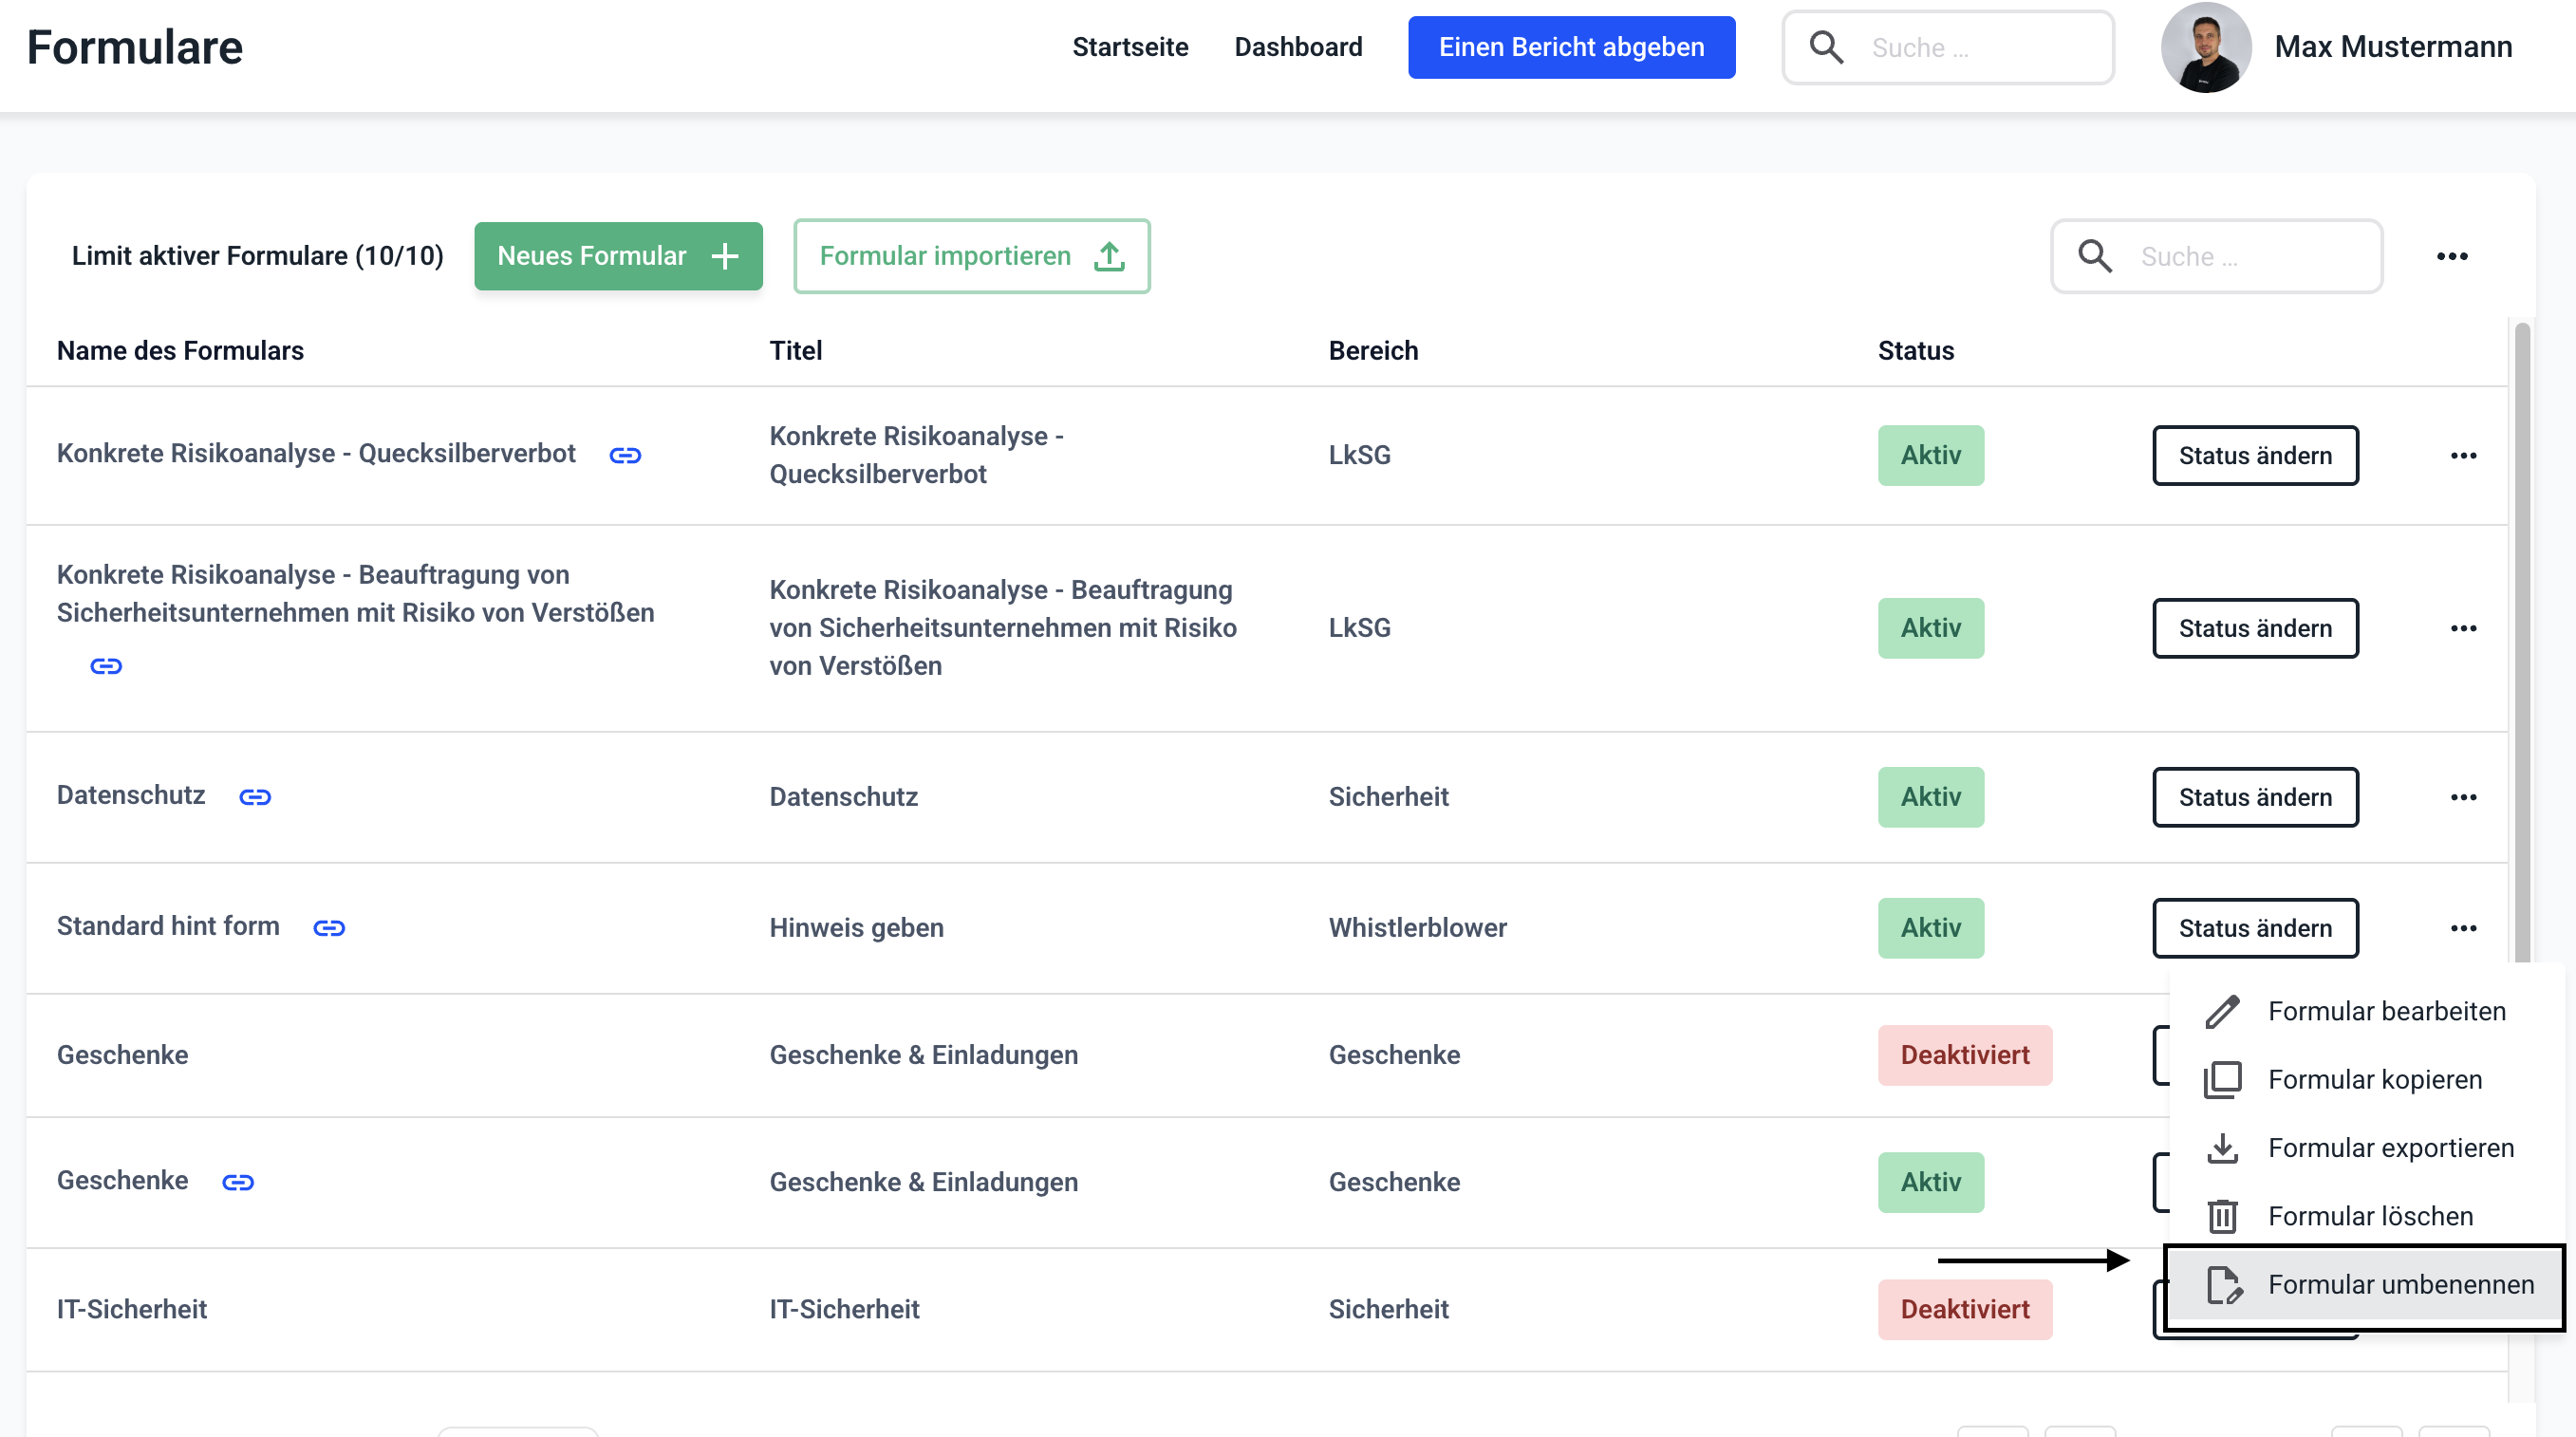Image resolution: width=2576 pixels, height=1437 pixels.
Task: Open table options three-dot menu near search
Action: click(2451, 256)
